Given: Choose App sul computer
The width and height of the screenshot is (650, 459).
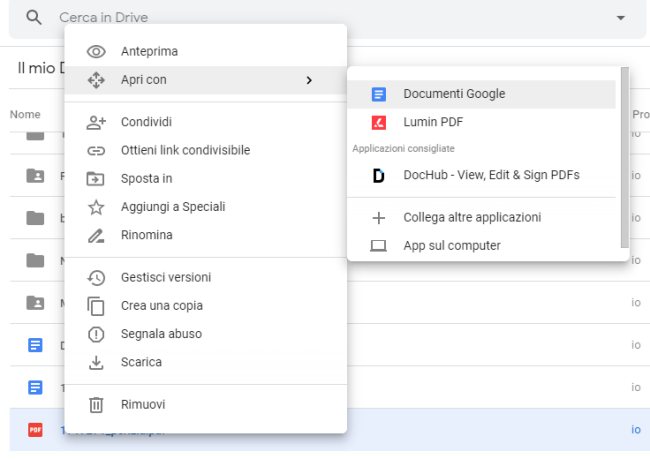Looking at the screenshot, I should tap(481, 245).
